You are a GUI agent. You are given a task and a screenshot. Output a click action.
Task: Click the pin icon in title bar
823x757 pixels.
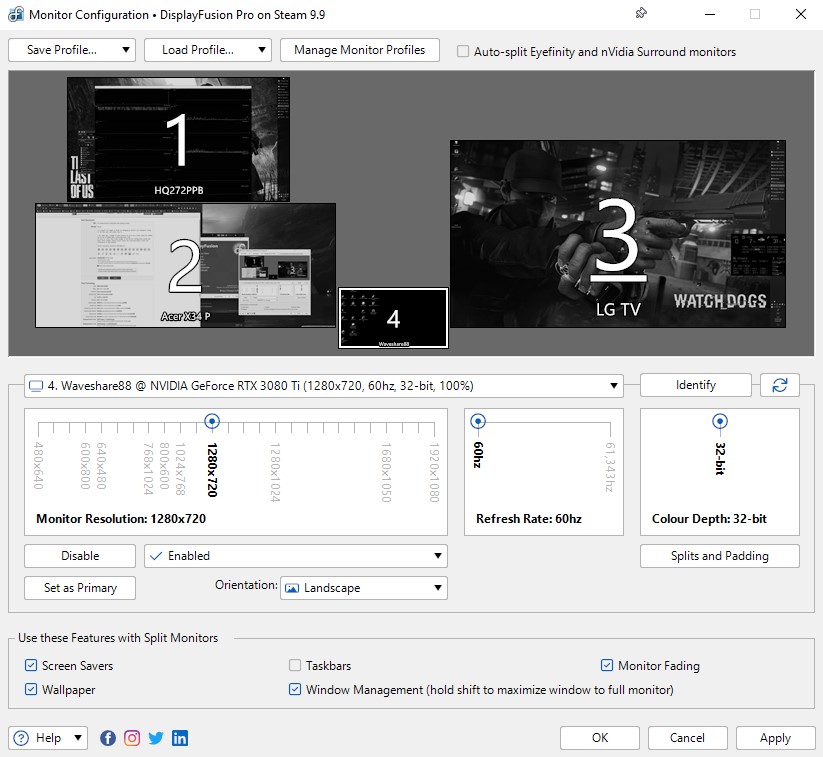point(641,14)
